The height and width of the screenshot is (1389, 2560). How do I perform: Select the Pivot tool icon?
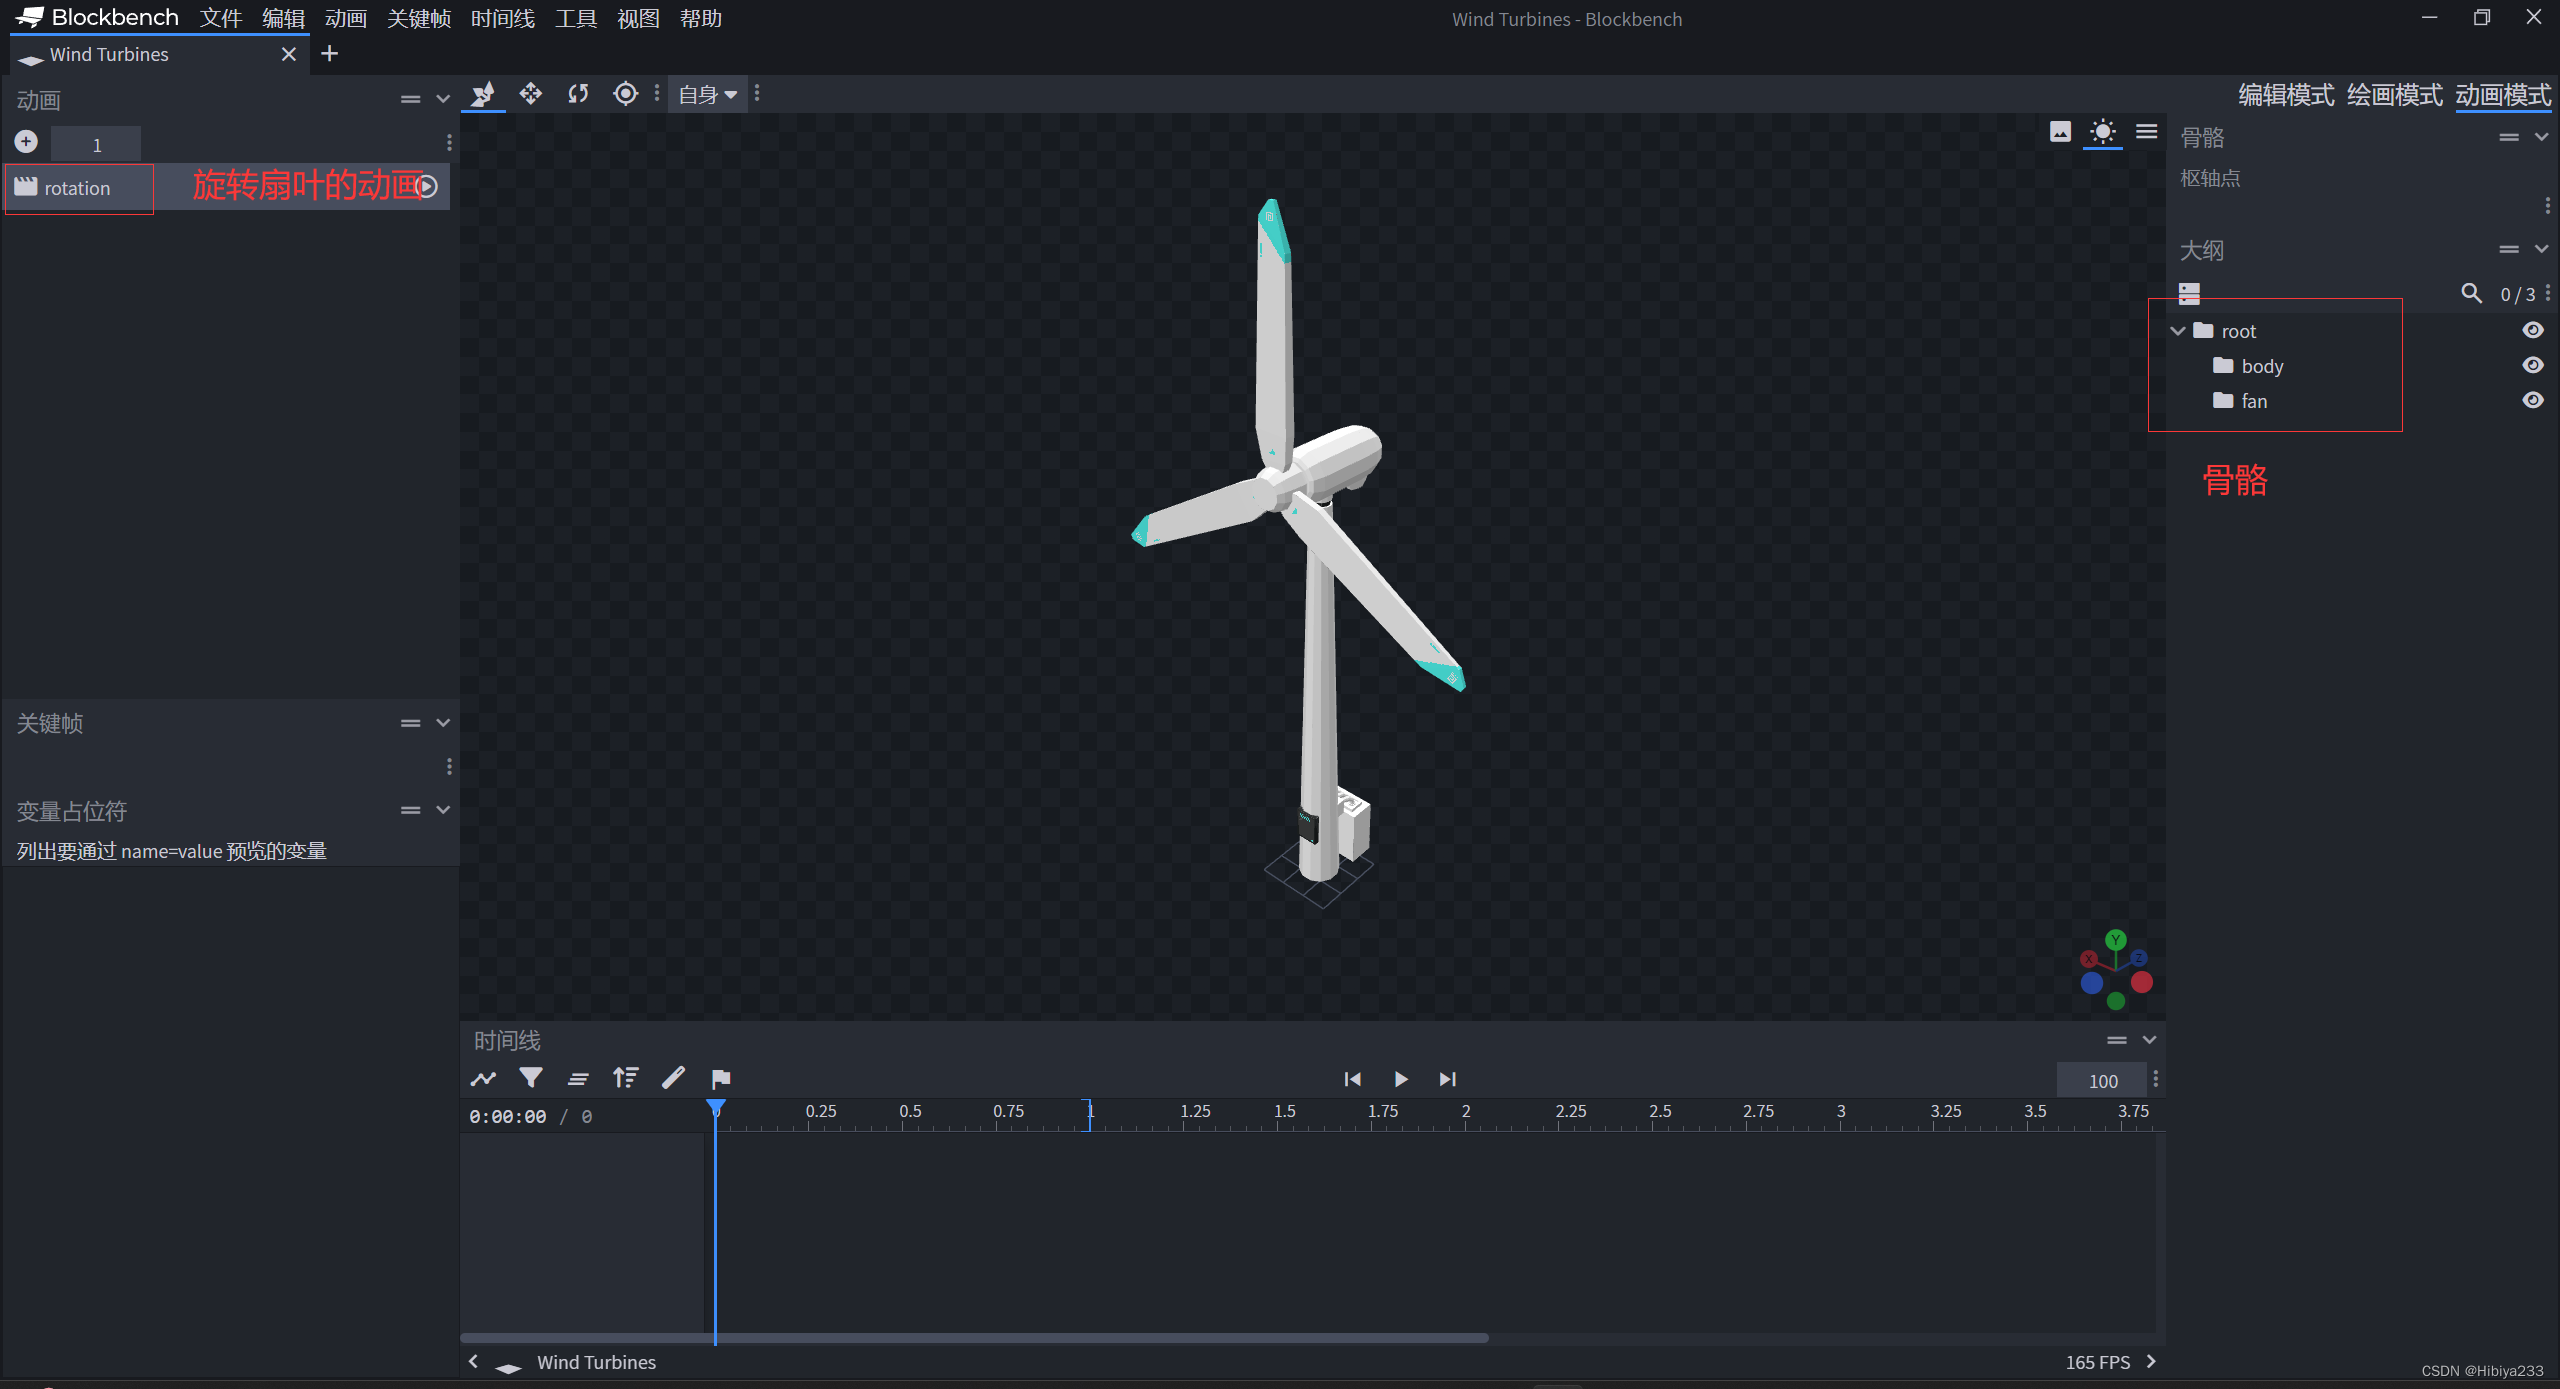625,94
